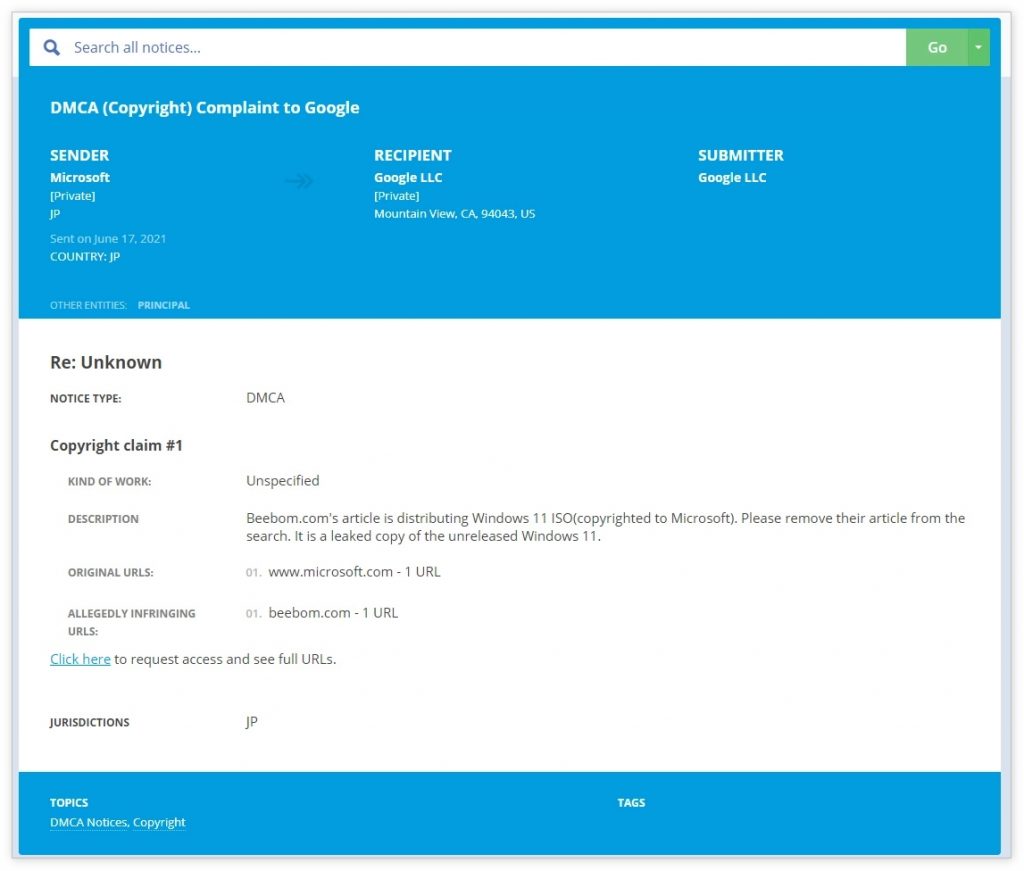Screen dimensions: 1024x871
Task: Click the 'Click here' request access link
Action: (x=80, y=659)
